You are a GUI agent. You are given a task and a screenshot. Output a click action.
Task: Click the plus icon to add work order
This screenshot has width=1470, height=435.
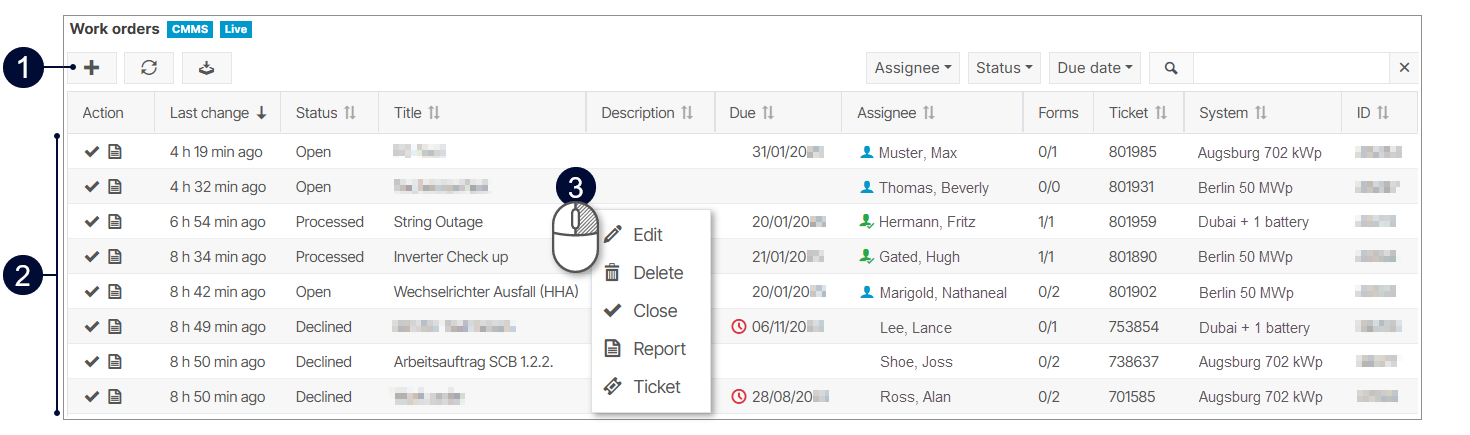tap(92, 68)
